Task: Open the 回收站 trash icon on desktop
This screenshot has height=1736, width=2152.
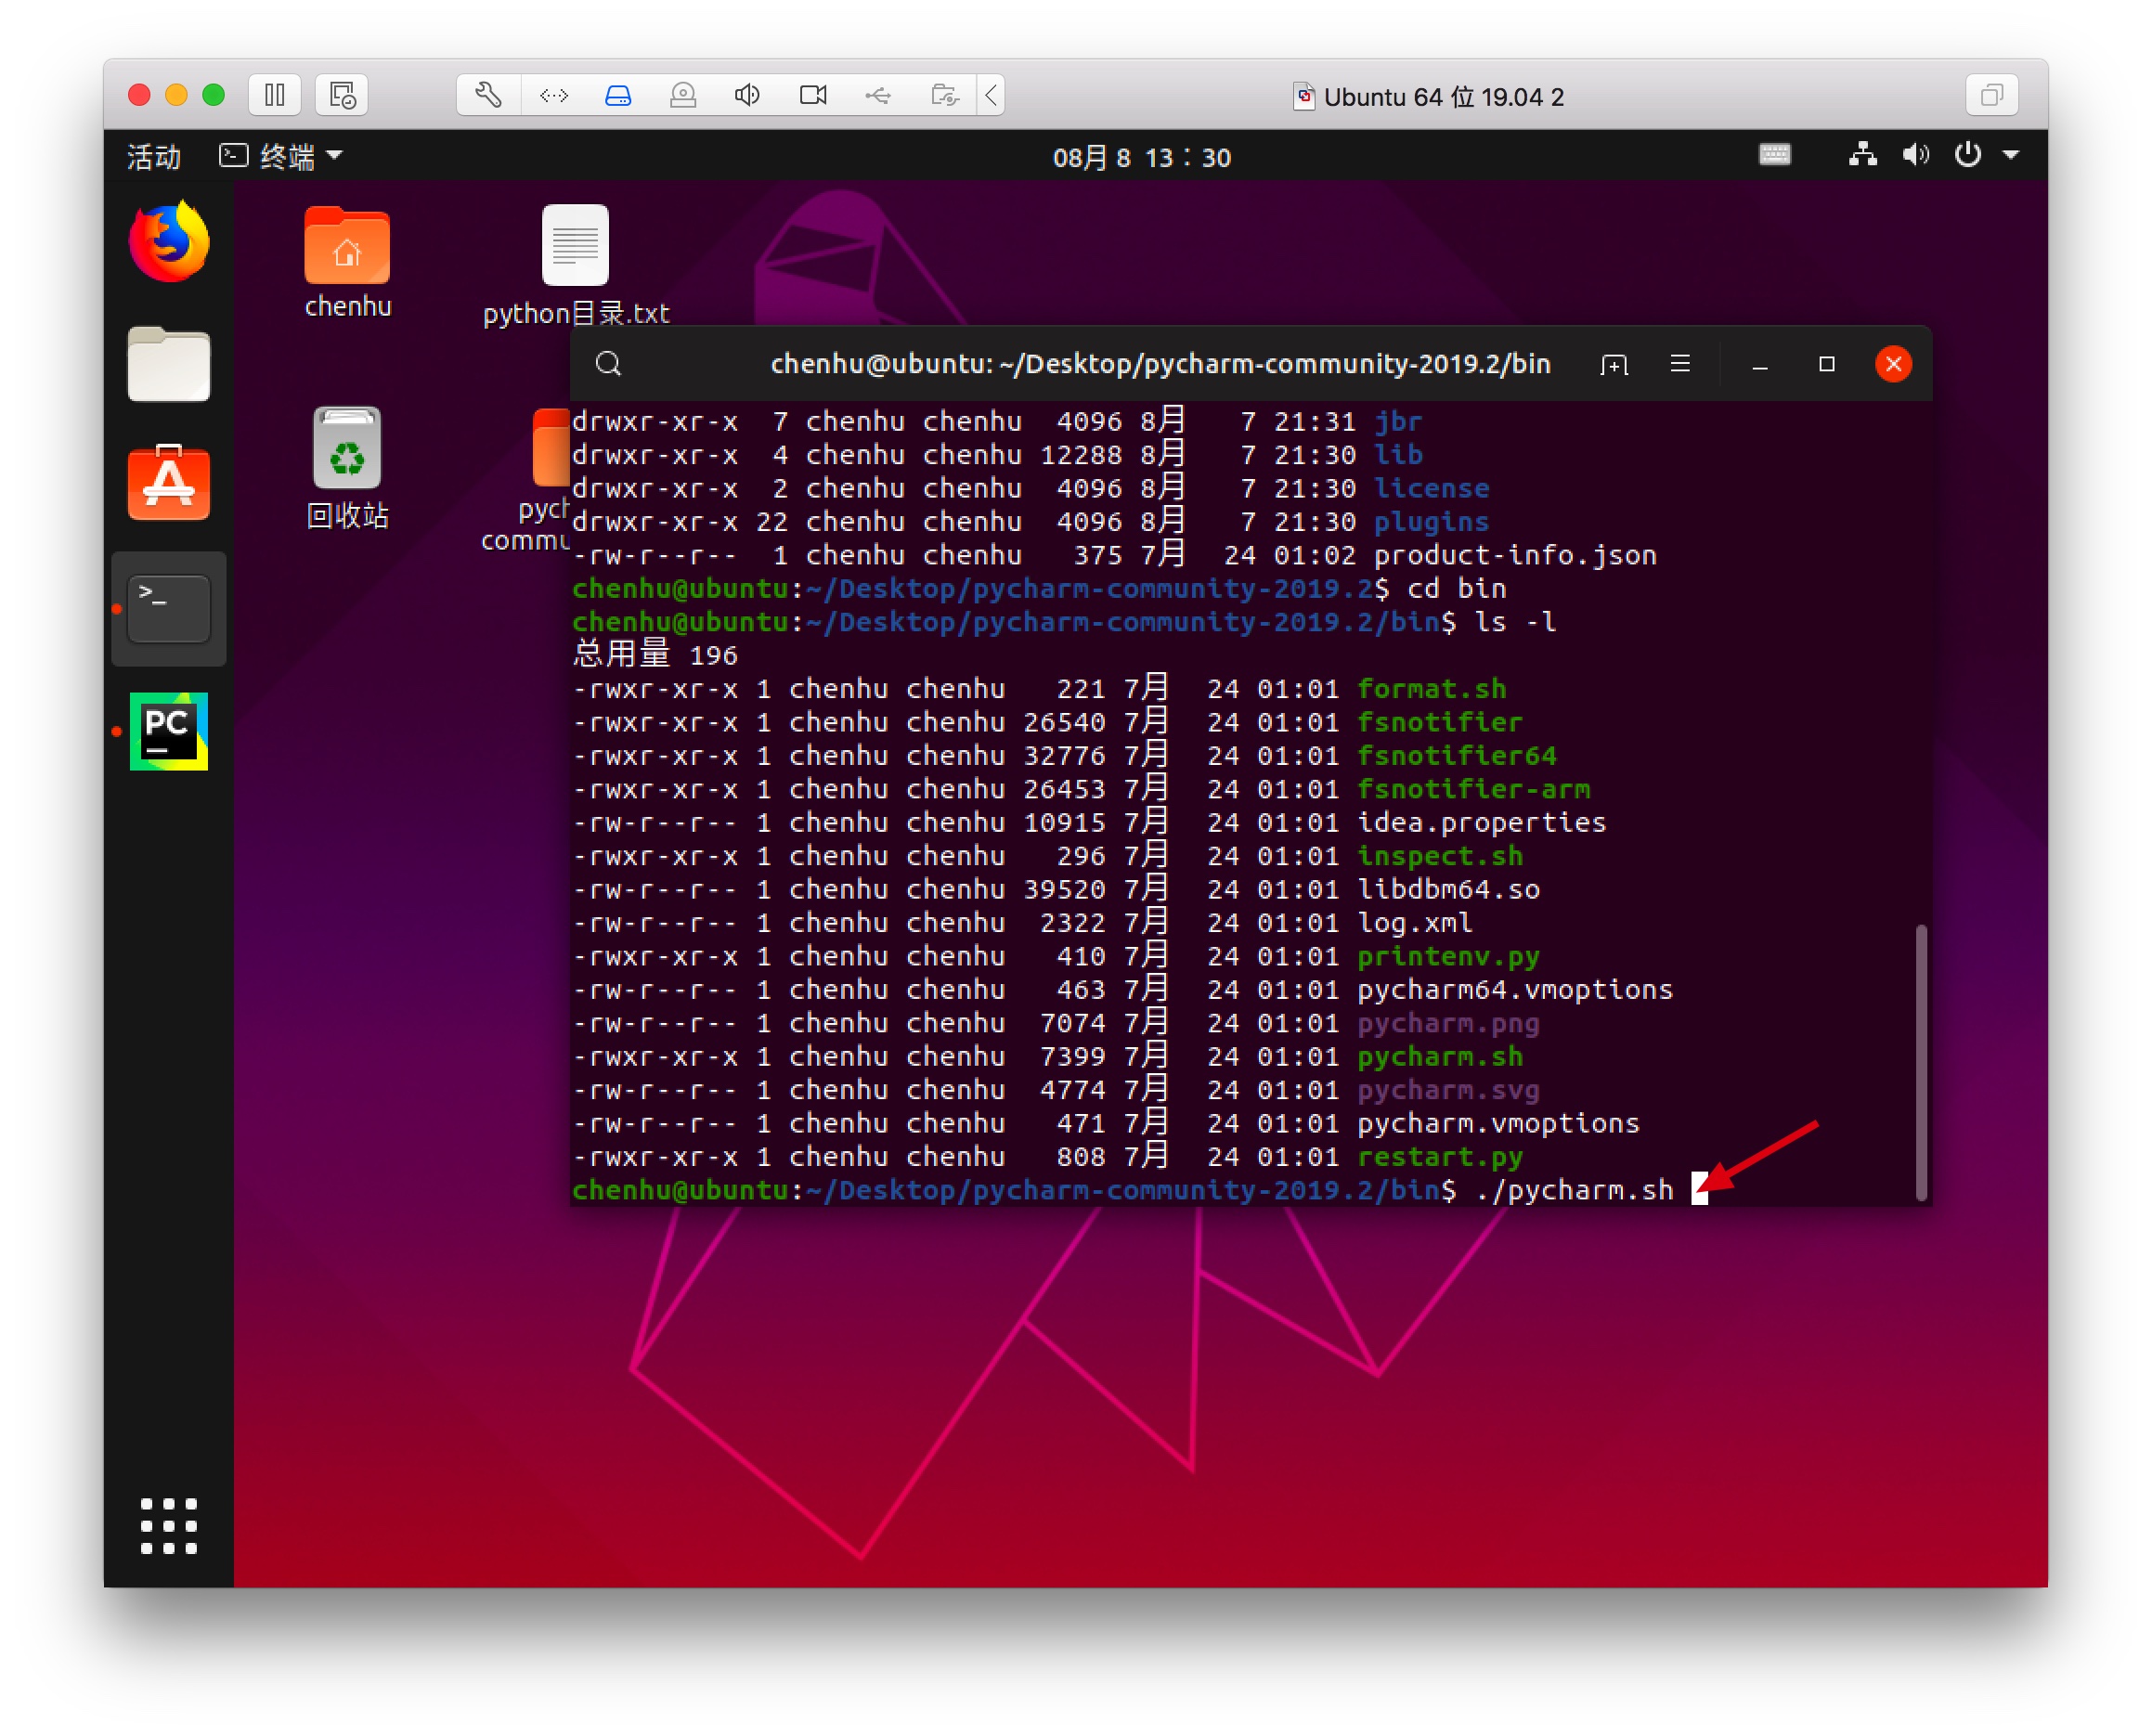Action: pos(347,468)
